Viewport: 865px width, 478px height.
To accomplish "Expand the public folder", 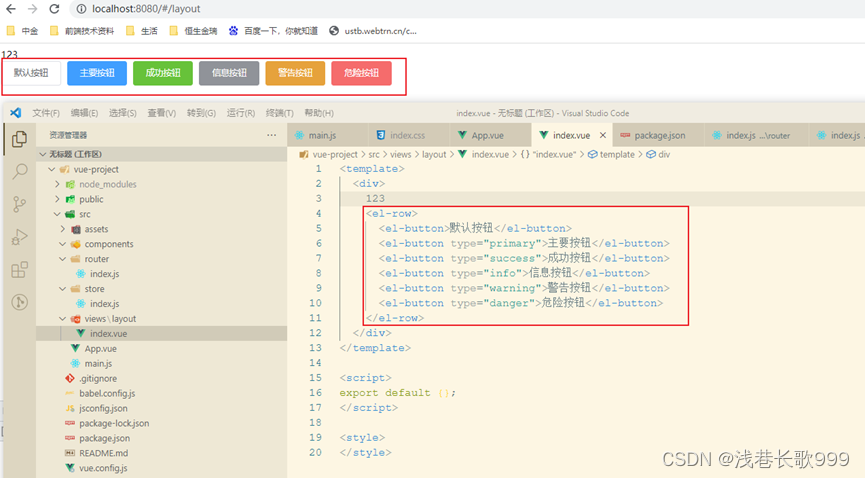I will pos(161,199).
